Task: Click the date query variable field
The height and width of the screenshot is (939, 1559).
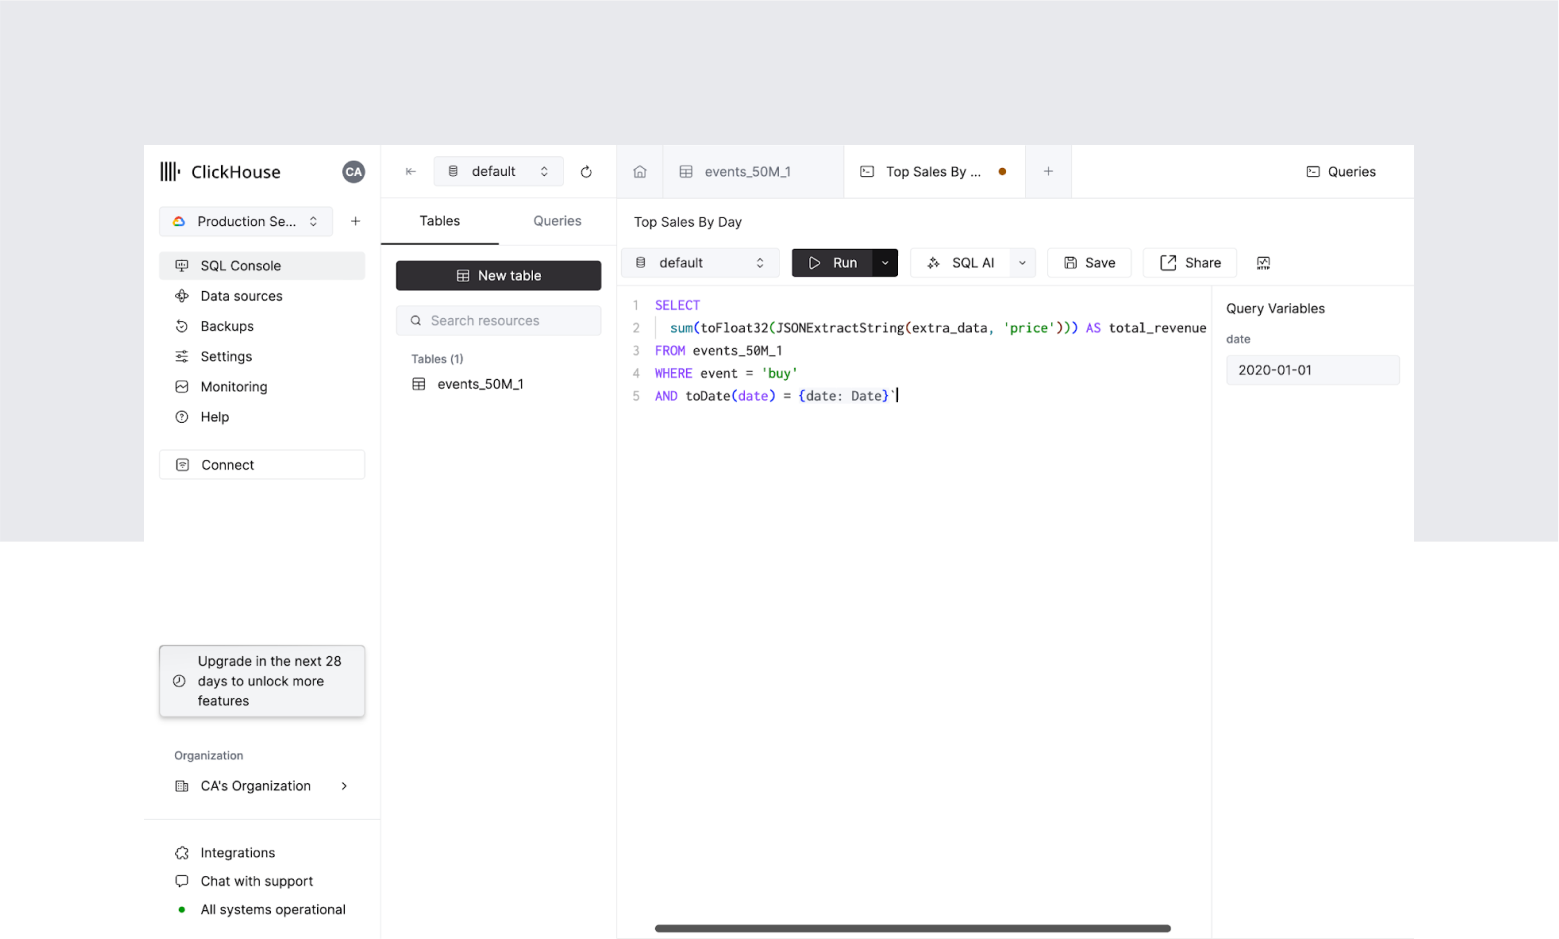Action: [x=1312, y=370]
